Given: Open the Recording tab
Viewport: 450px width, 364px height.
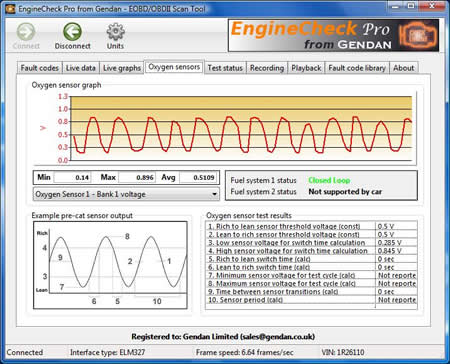Looking at the screenshot, I should coord(267,68).
